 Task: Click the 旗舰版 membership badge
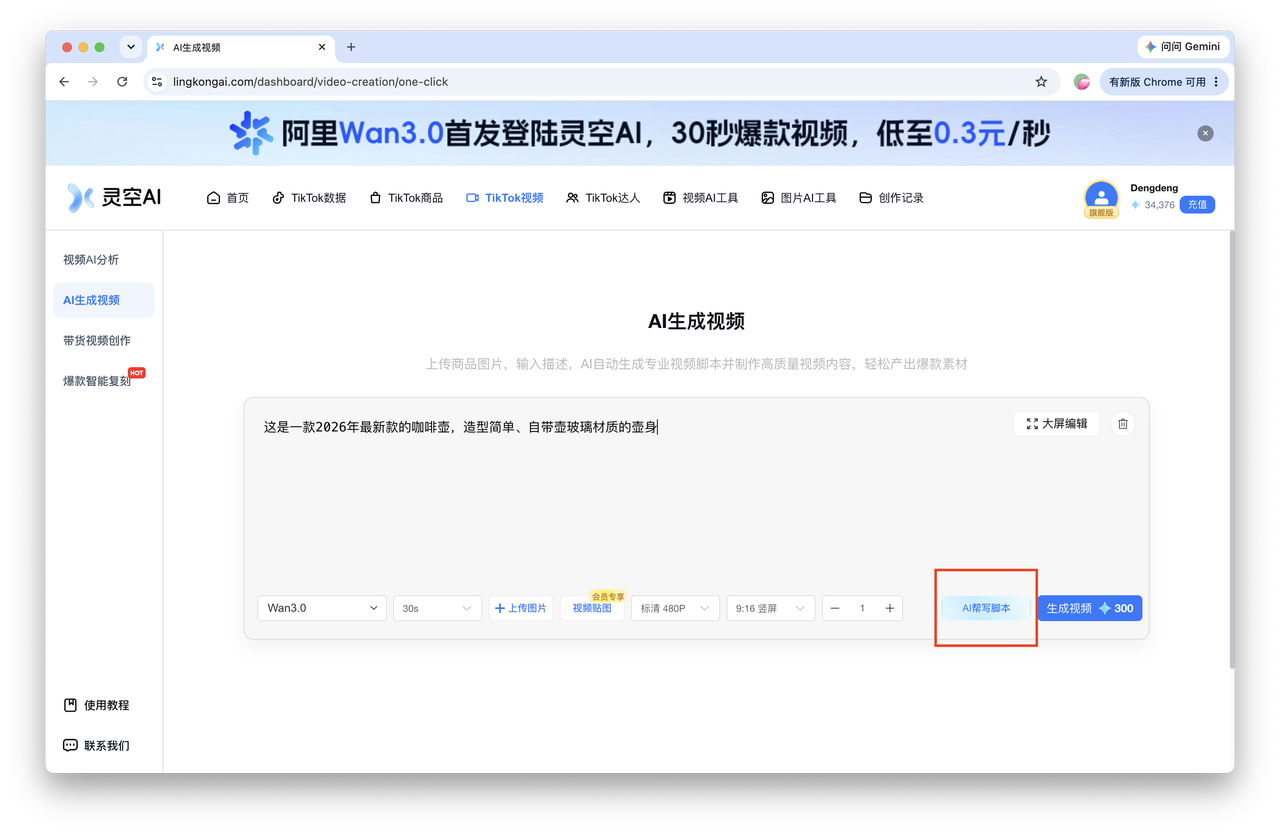pos(1101,213)
